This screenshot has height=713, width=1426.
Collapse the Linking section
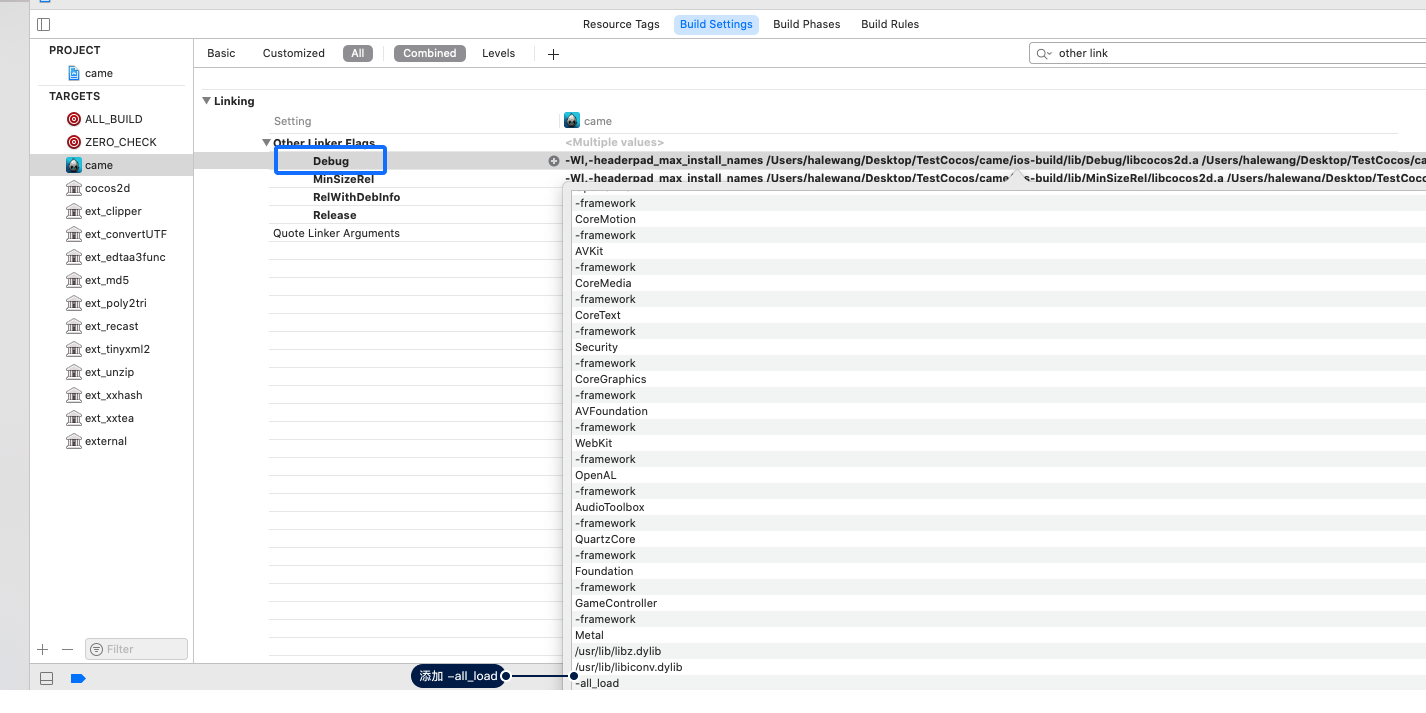[207, 101]
